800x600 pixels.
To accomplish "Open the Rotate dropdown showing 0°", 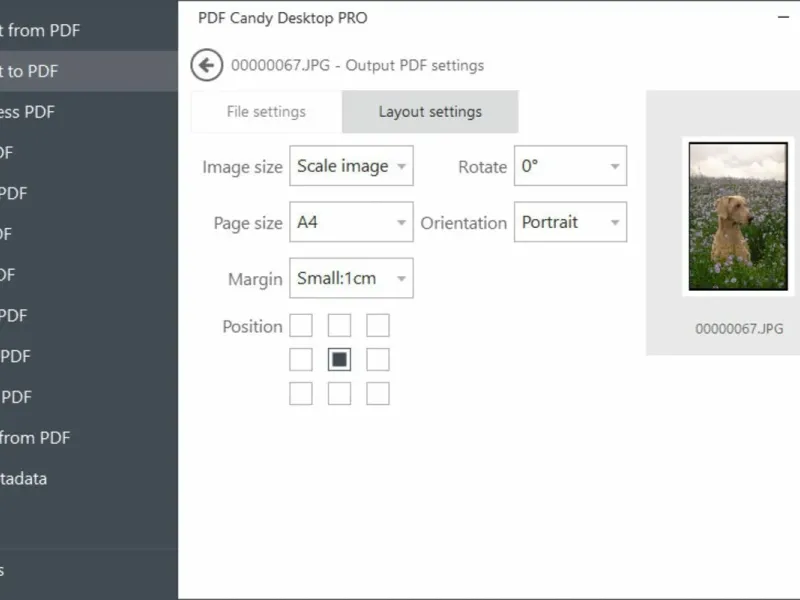I will (570, 166).
